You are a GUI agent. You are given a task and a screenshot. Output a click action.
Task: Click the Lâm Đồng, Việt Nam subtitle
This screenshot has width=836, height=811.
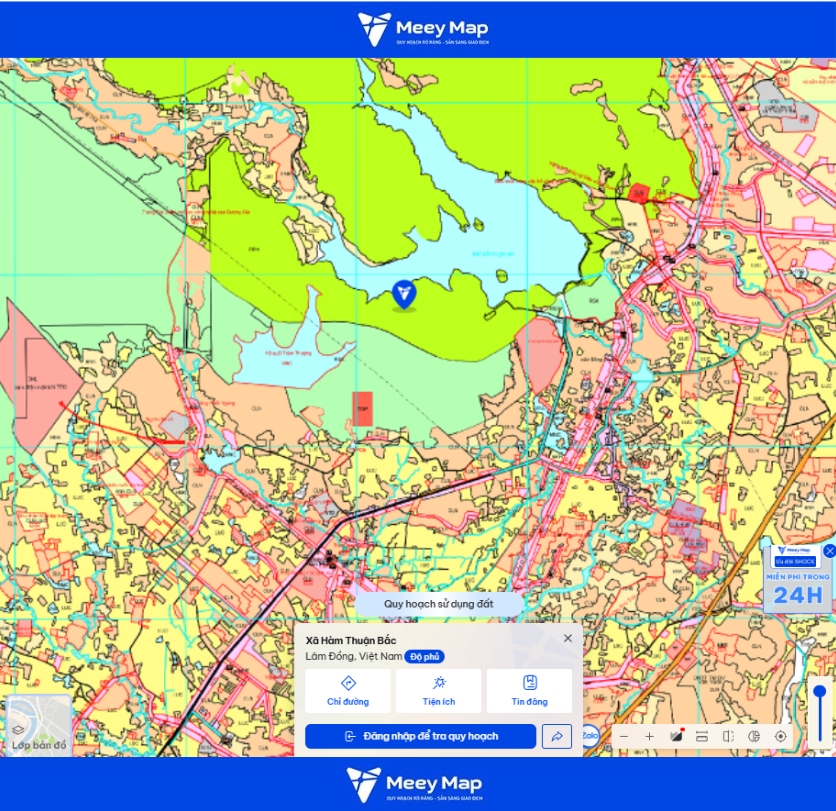coord(353,656)
